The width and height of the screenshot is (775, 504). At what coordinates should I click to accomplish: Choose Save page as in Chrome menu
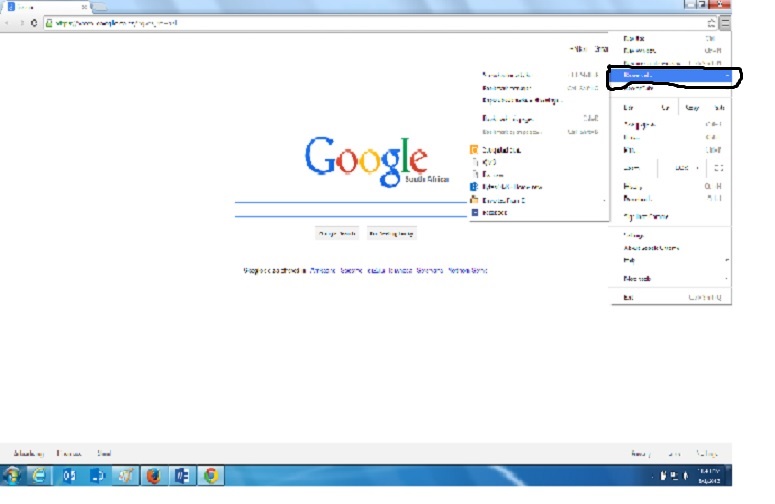click(671, 125)
